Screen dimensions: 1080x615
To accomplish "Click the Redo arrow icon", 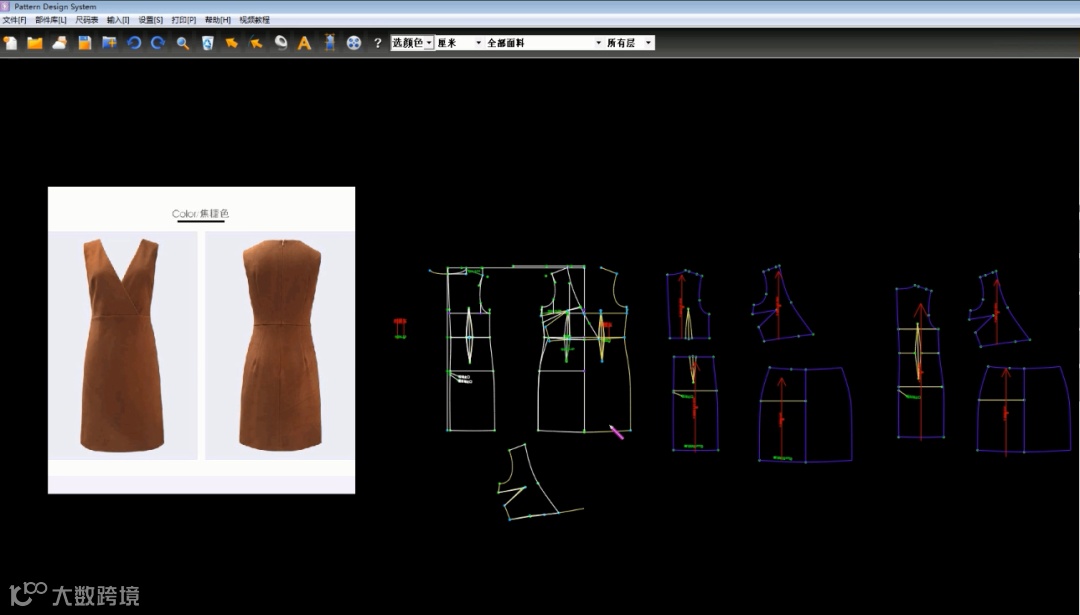I will click(158, 43).
